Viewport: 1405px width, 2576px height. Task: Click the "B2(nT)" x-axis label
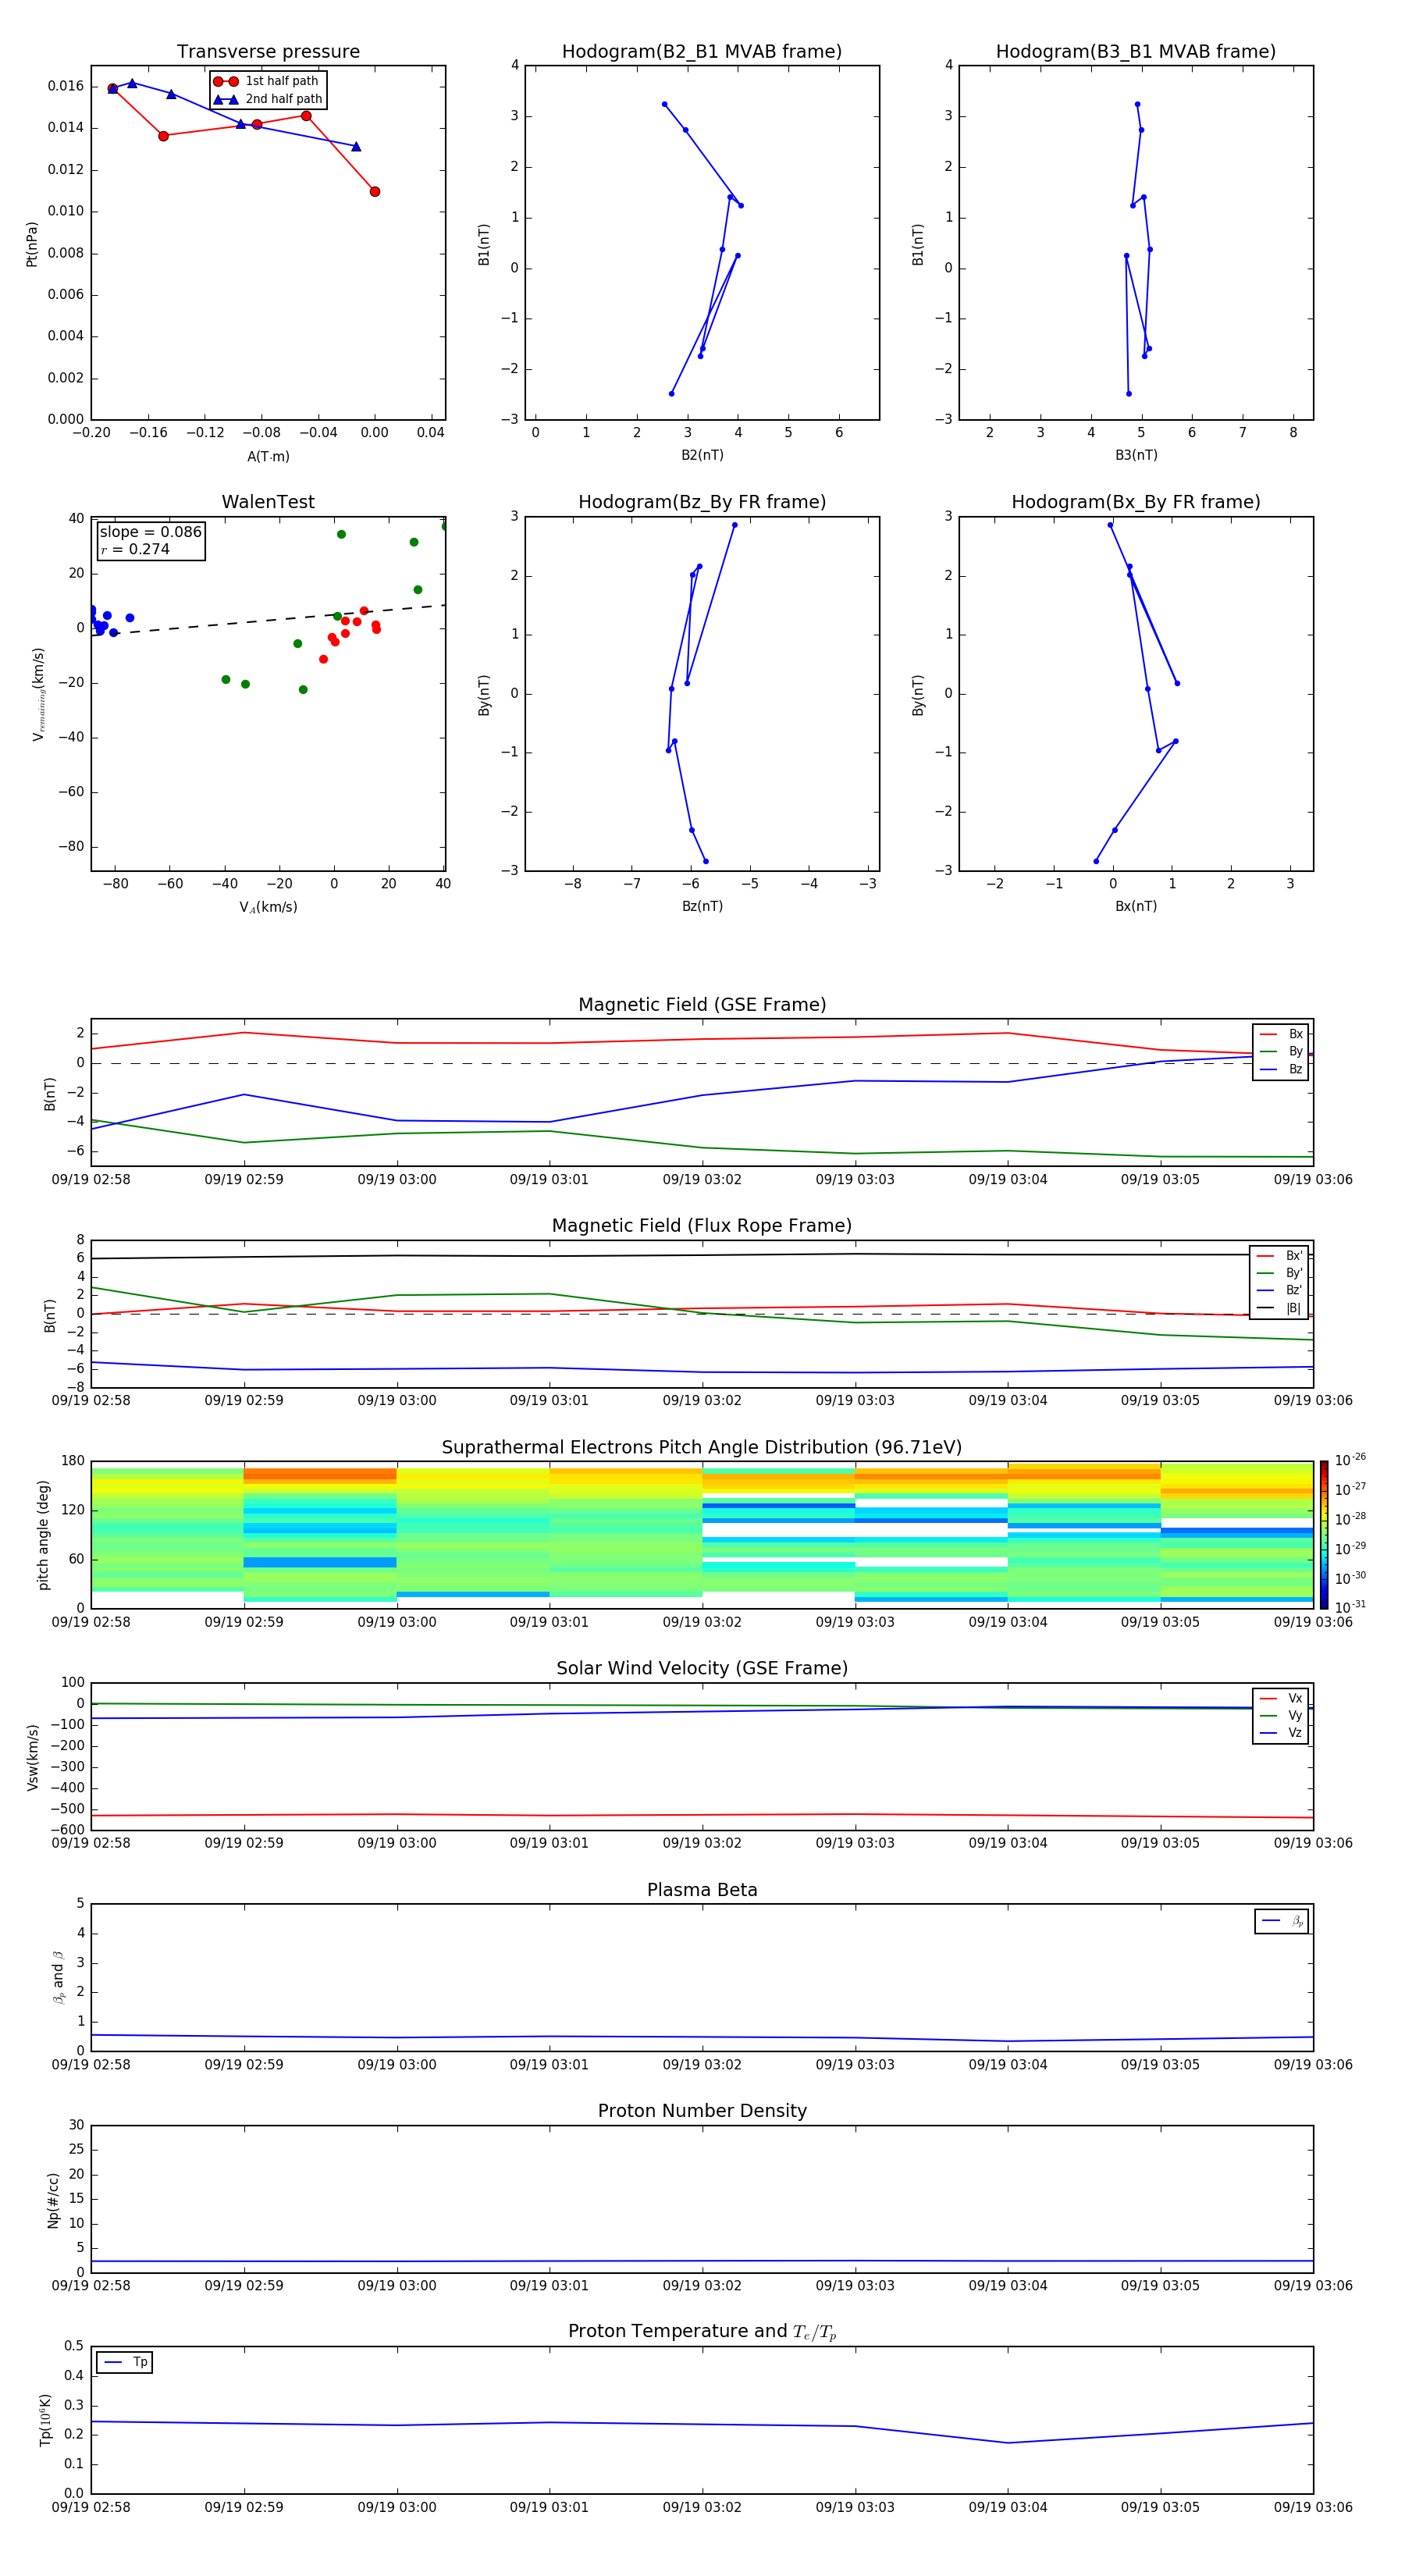tap(702, 455)
